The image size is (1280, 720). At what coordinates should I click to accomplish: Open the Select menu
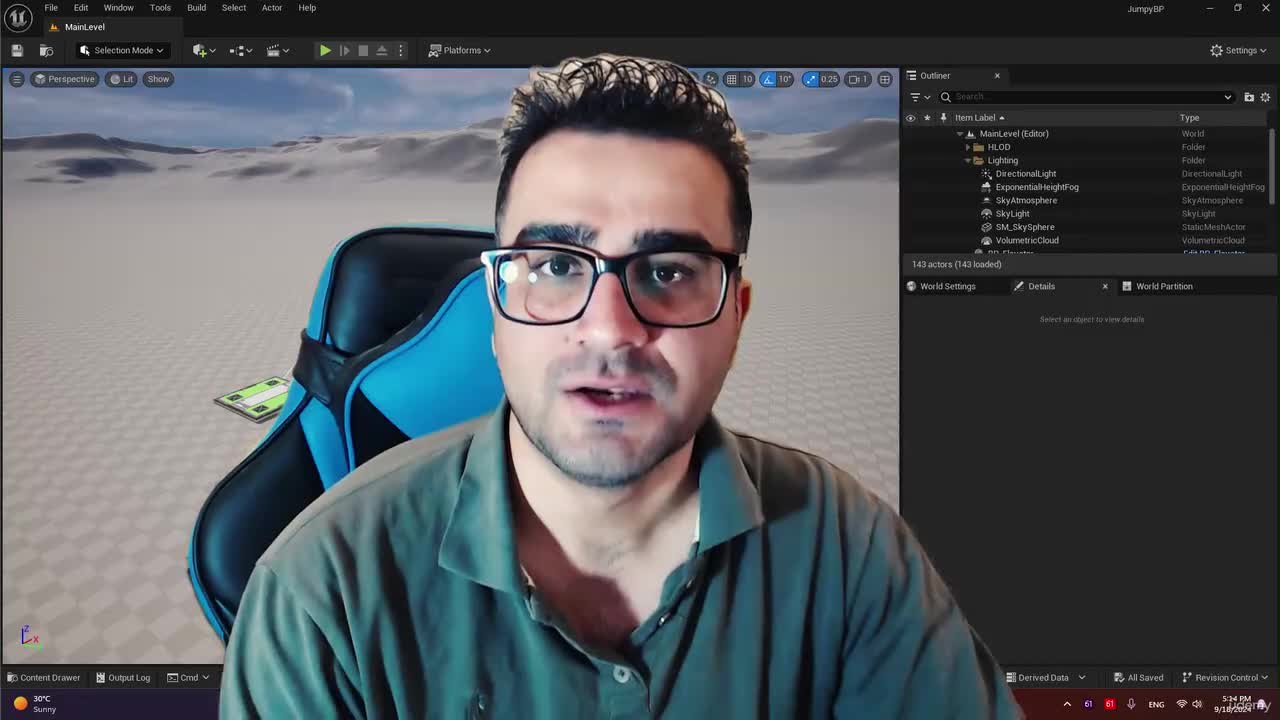(x=234, y=8)
